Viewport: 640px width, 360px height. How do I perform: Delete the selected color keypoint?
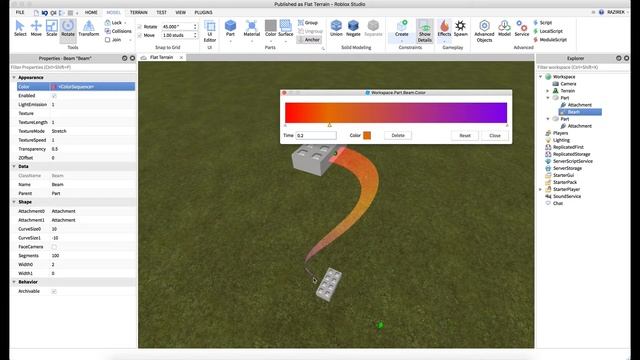398,136
